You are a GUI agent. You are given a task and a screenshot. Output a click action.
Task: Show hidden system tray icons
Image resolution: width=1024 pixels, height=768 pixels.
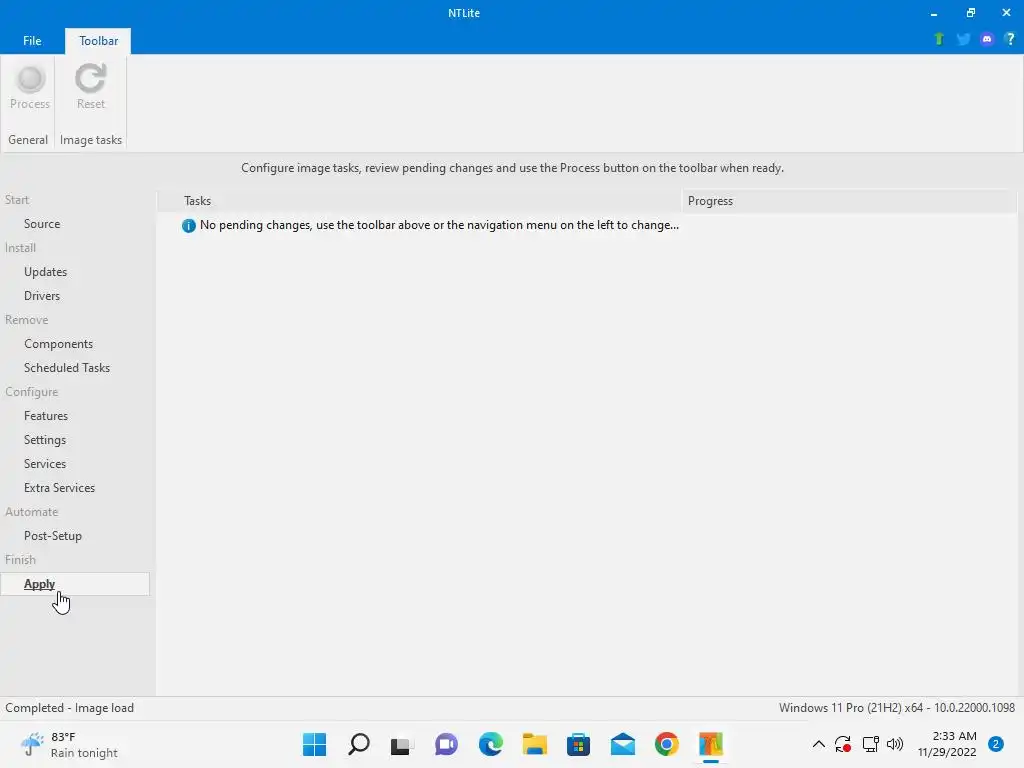818,744
